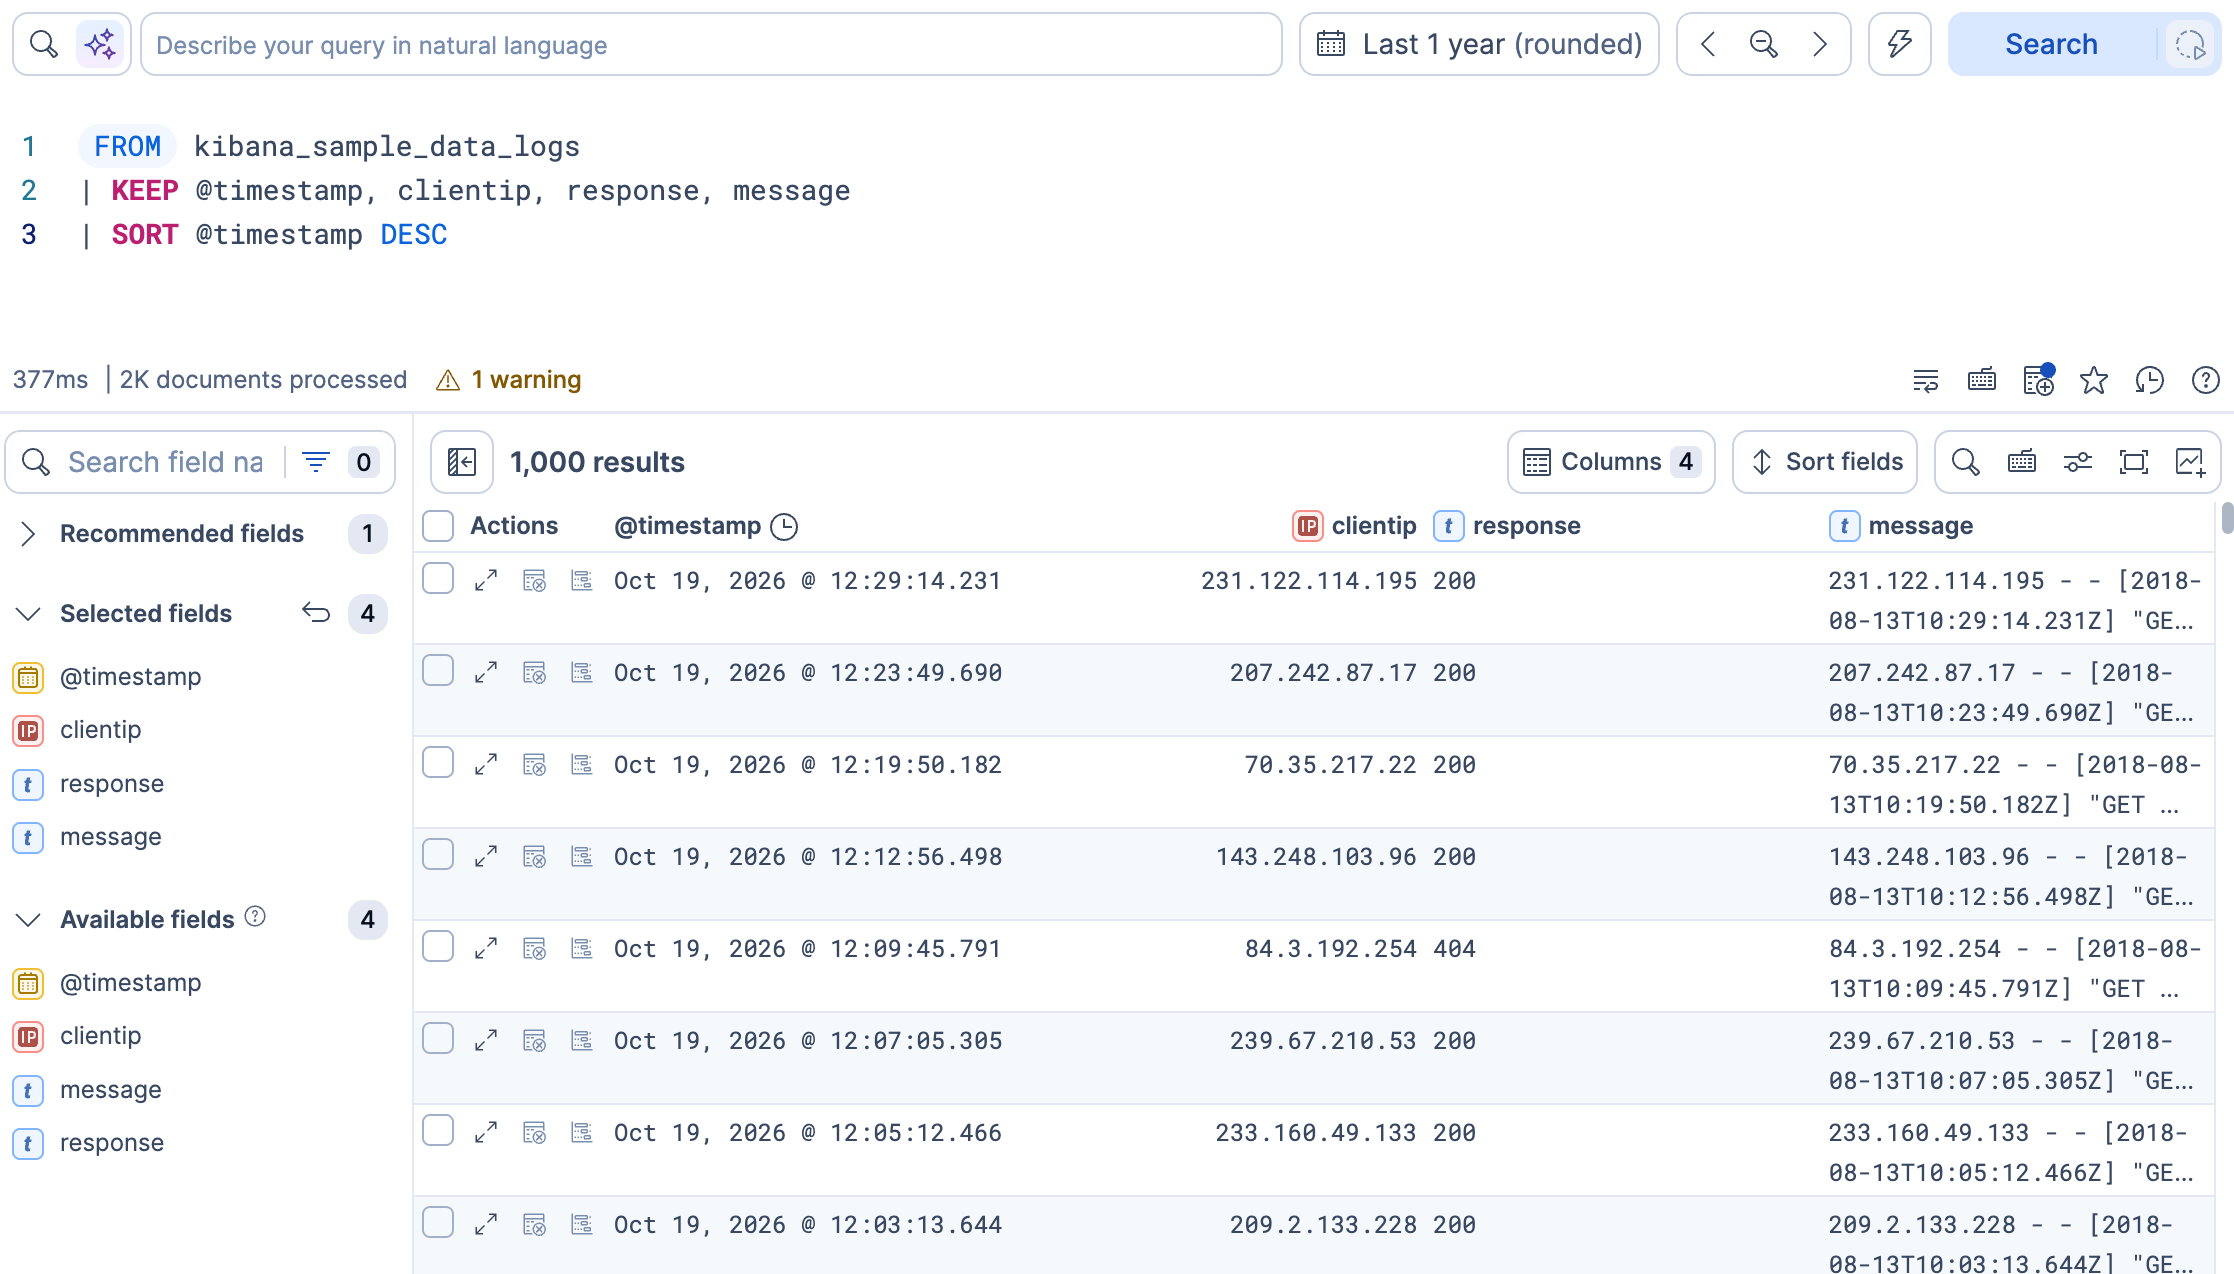The height and width of the screenshot is (1274, 2234).
Task: Open display options sliders icon
Action: 2078,462
